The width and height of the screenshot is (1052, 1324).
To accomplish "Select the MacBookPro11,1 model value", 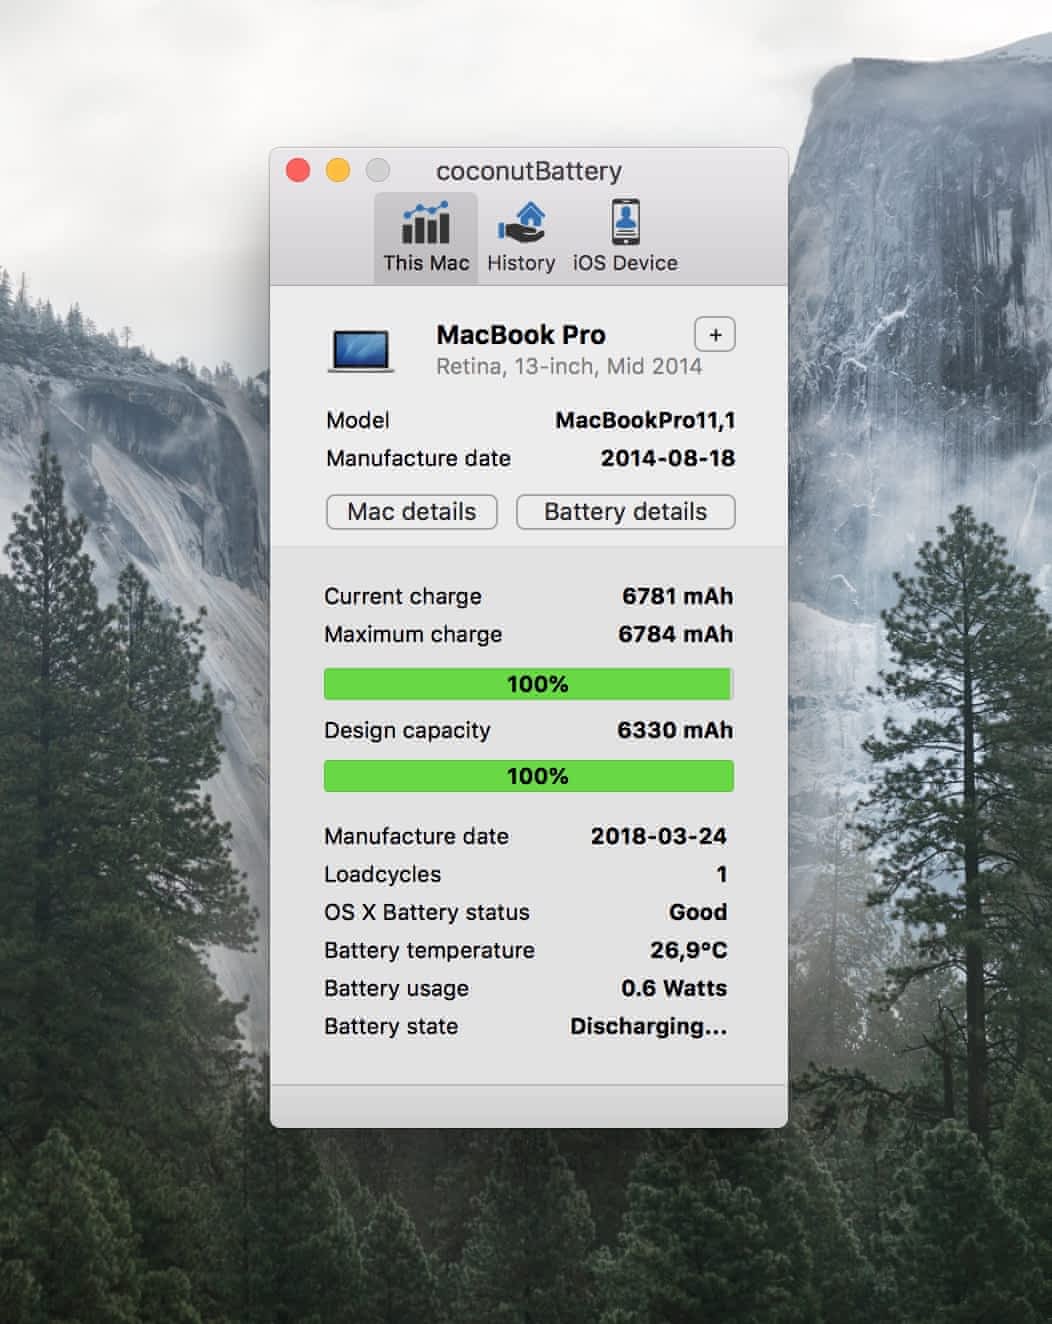I will pos(645,420).
